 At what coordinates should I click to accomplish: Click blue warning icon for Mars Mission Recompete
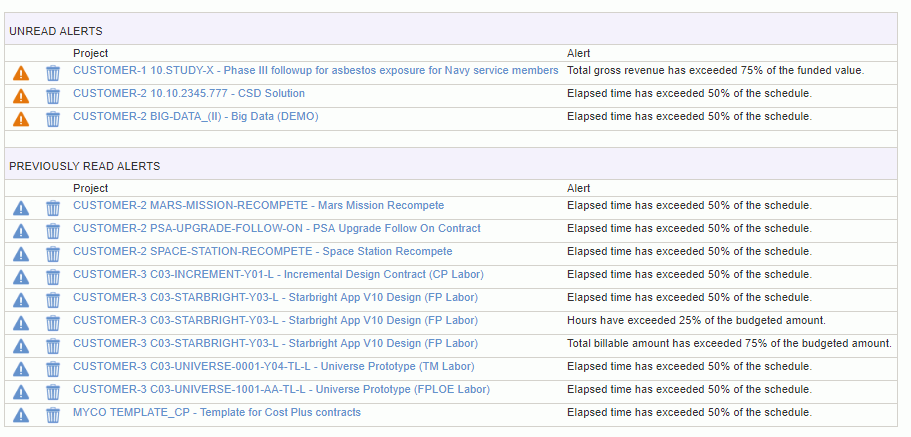21,208
